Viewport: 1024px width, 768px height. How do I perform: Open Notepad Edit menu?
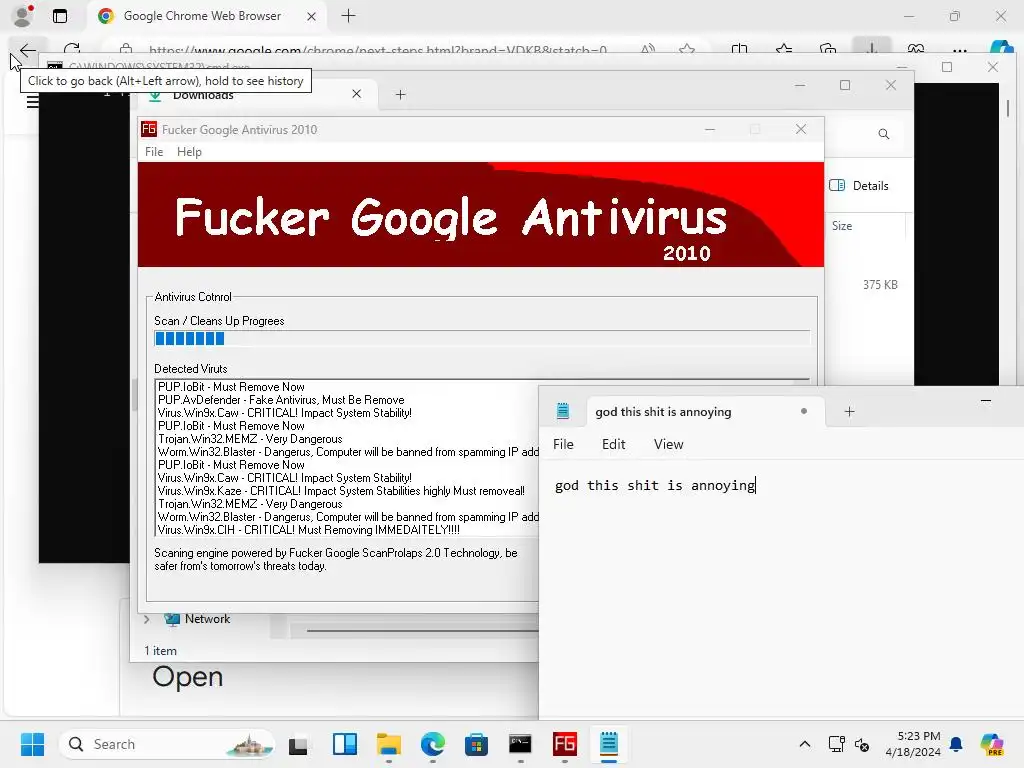tap(613, 444)
